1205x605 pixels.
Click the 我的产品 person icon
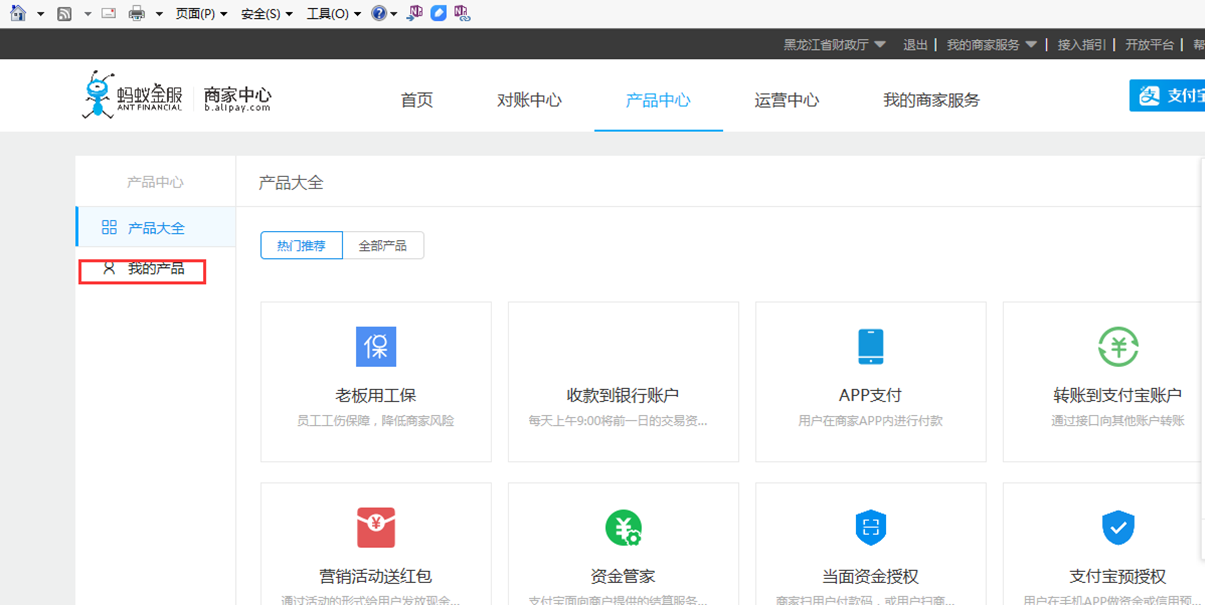(x=109, y=268)
